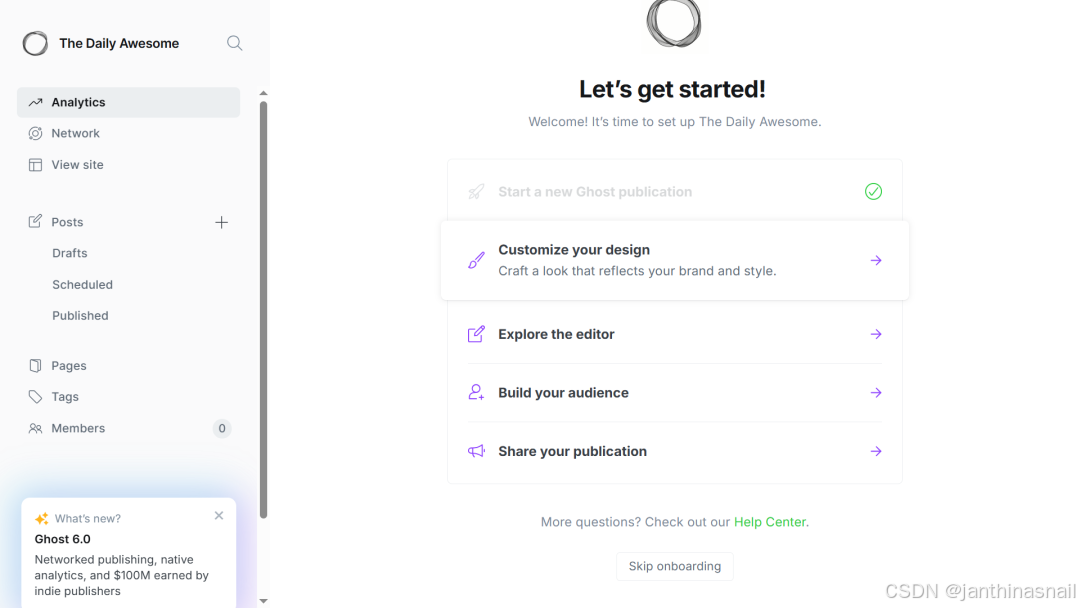
Task: Open the Customize your design arrow
Action: click(876, 260)
